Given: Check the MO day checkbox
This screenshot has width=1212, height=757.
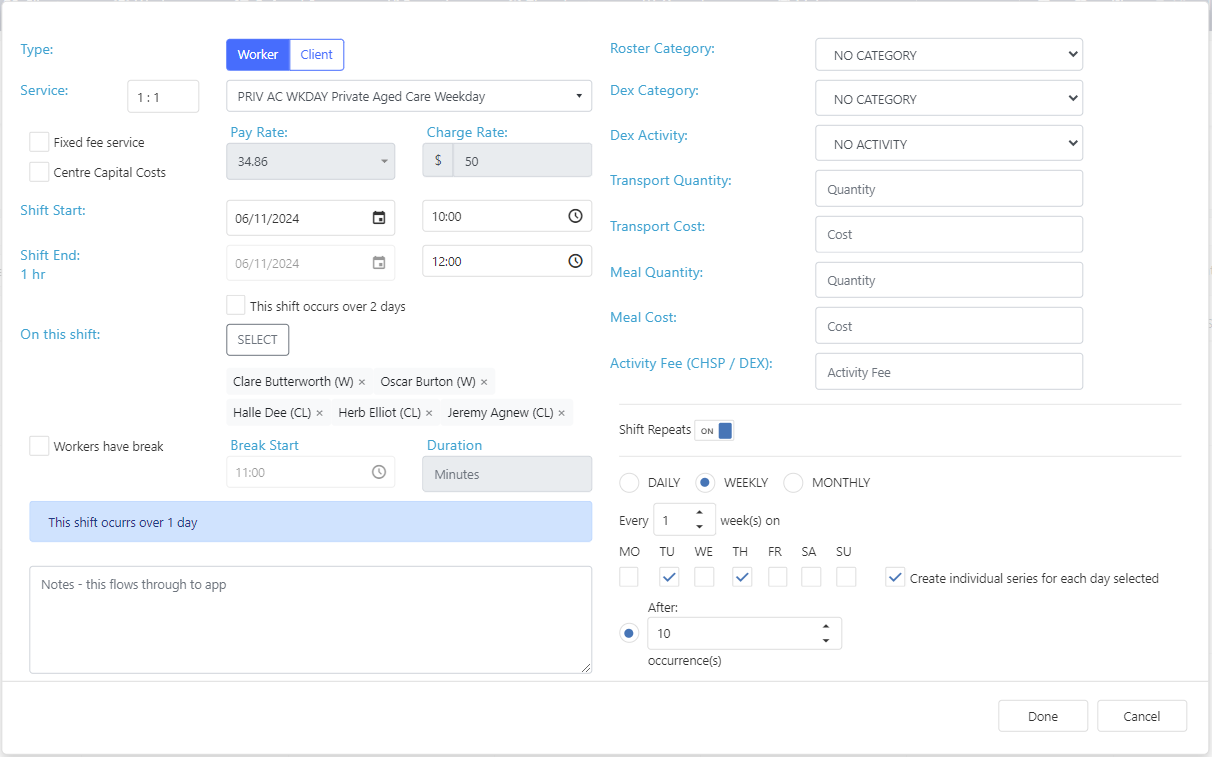Looking at the screenshot, I should tap(629, 577).
